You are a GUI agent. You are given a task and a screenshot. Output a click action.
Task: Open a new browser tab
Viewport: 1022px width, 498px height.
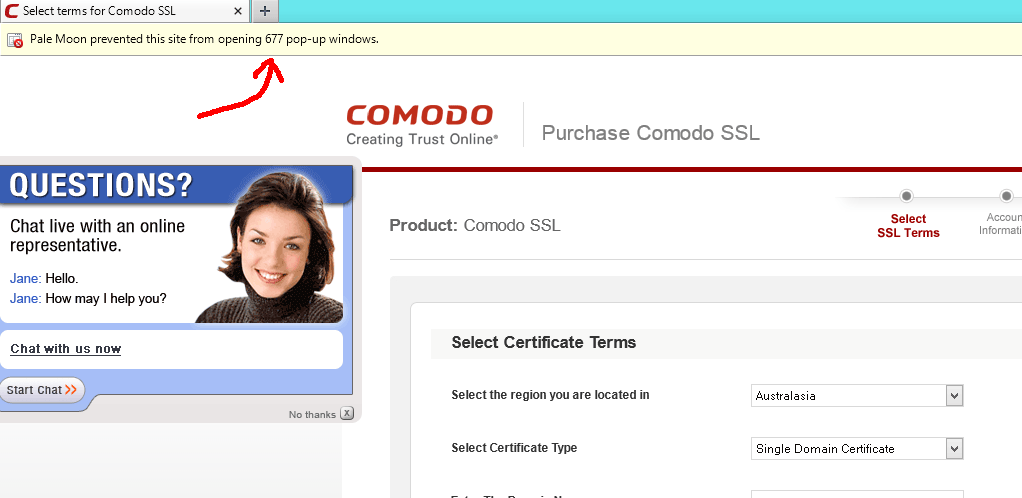click(x=265, y=11)
